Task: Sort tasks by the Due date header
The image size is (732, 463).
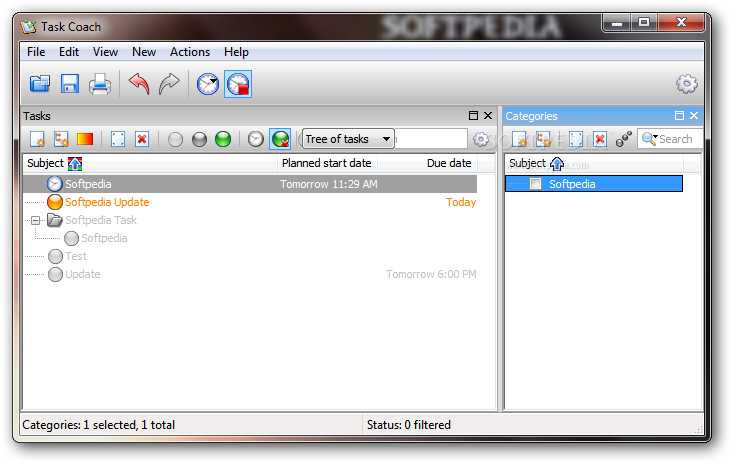Action: [427, 163]
